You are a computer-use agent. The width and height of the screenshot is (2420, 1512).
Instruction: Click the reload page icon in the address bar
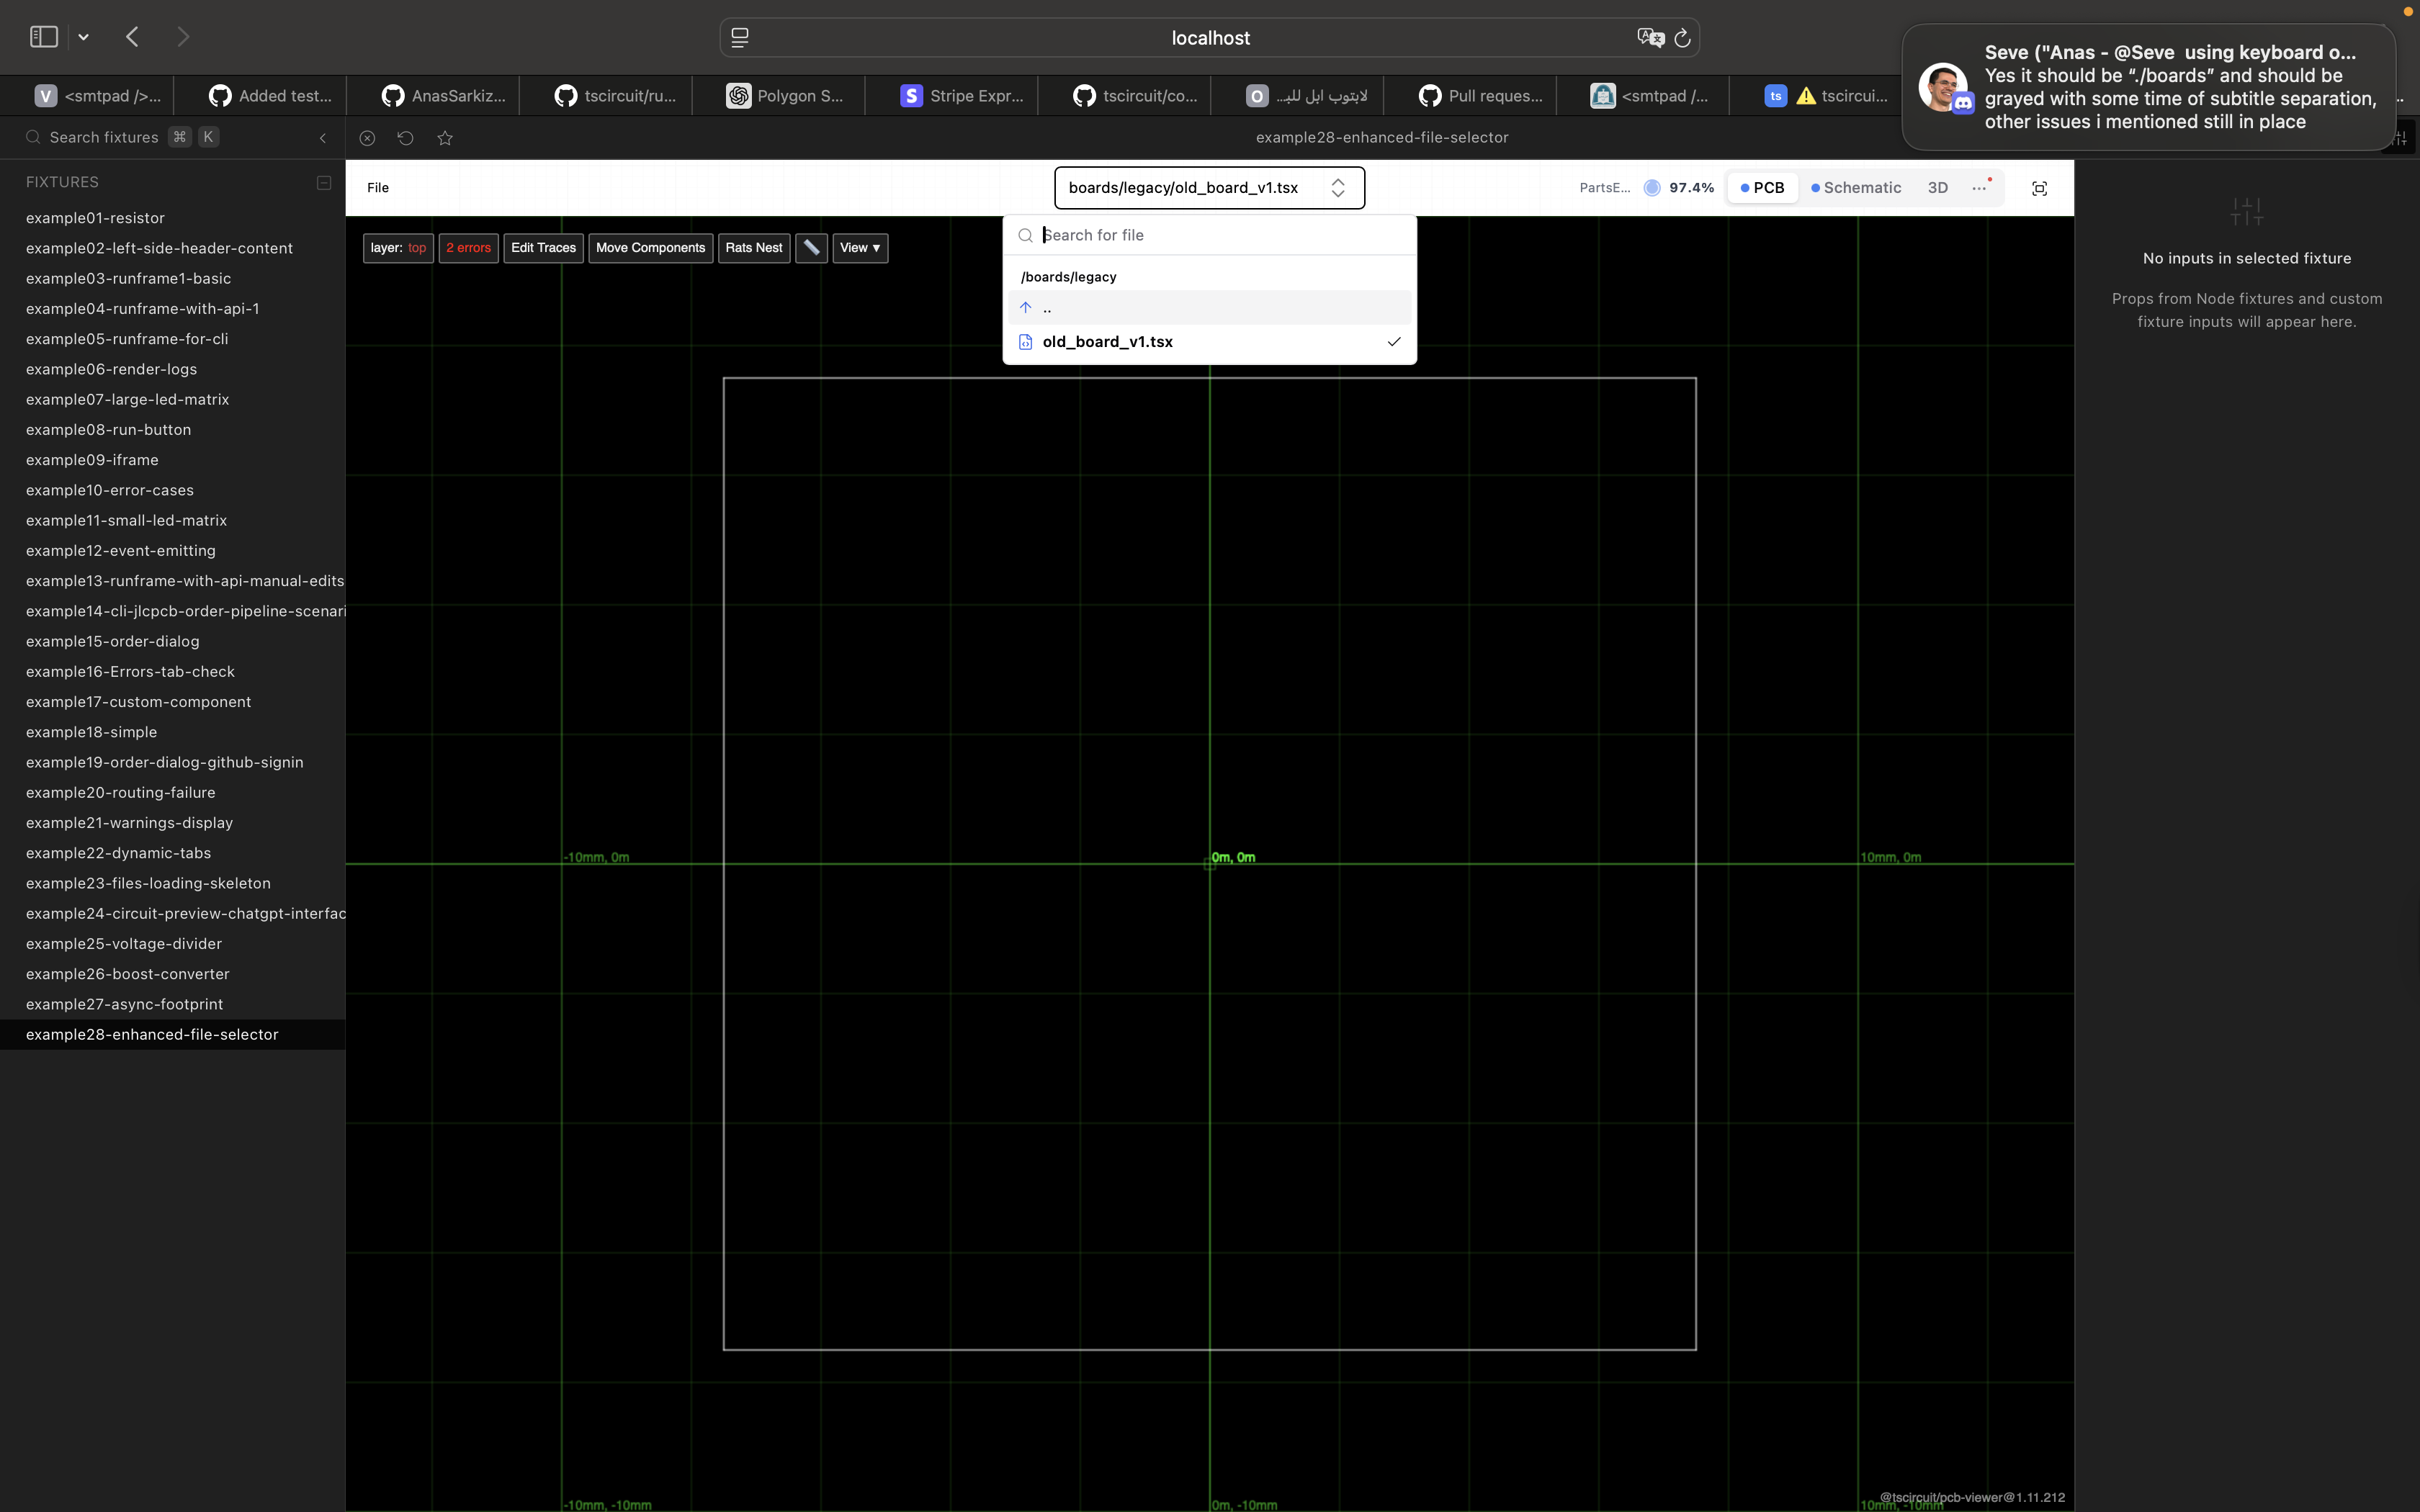(1682, 38)
